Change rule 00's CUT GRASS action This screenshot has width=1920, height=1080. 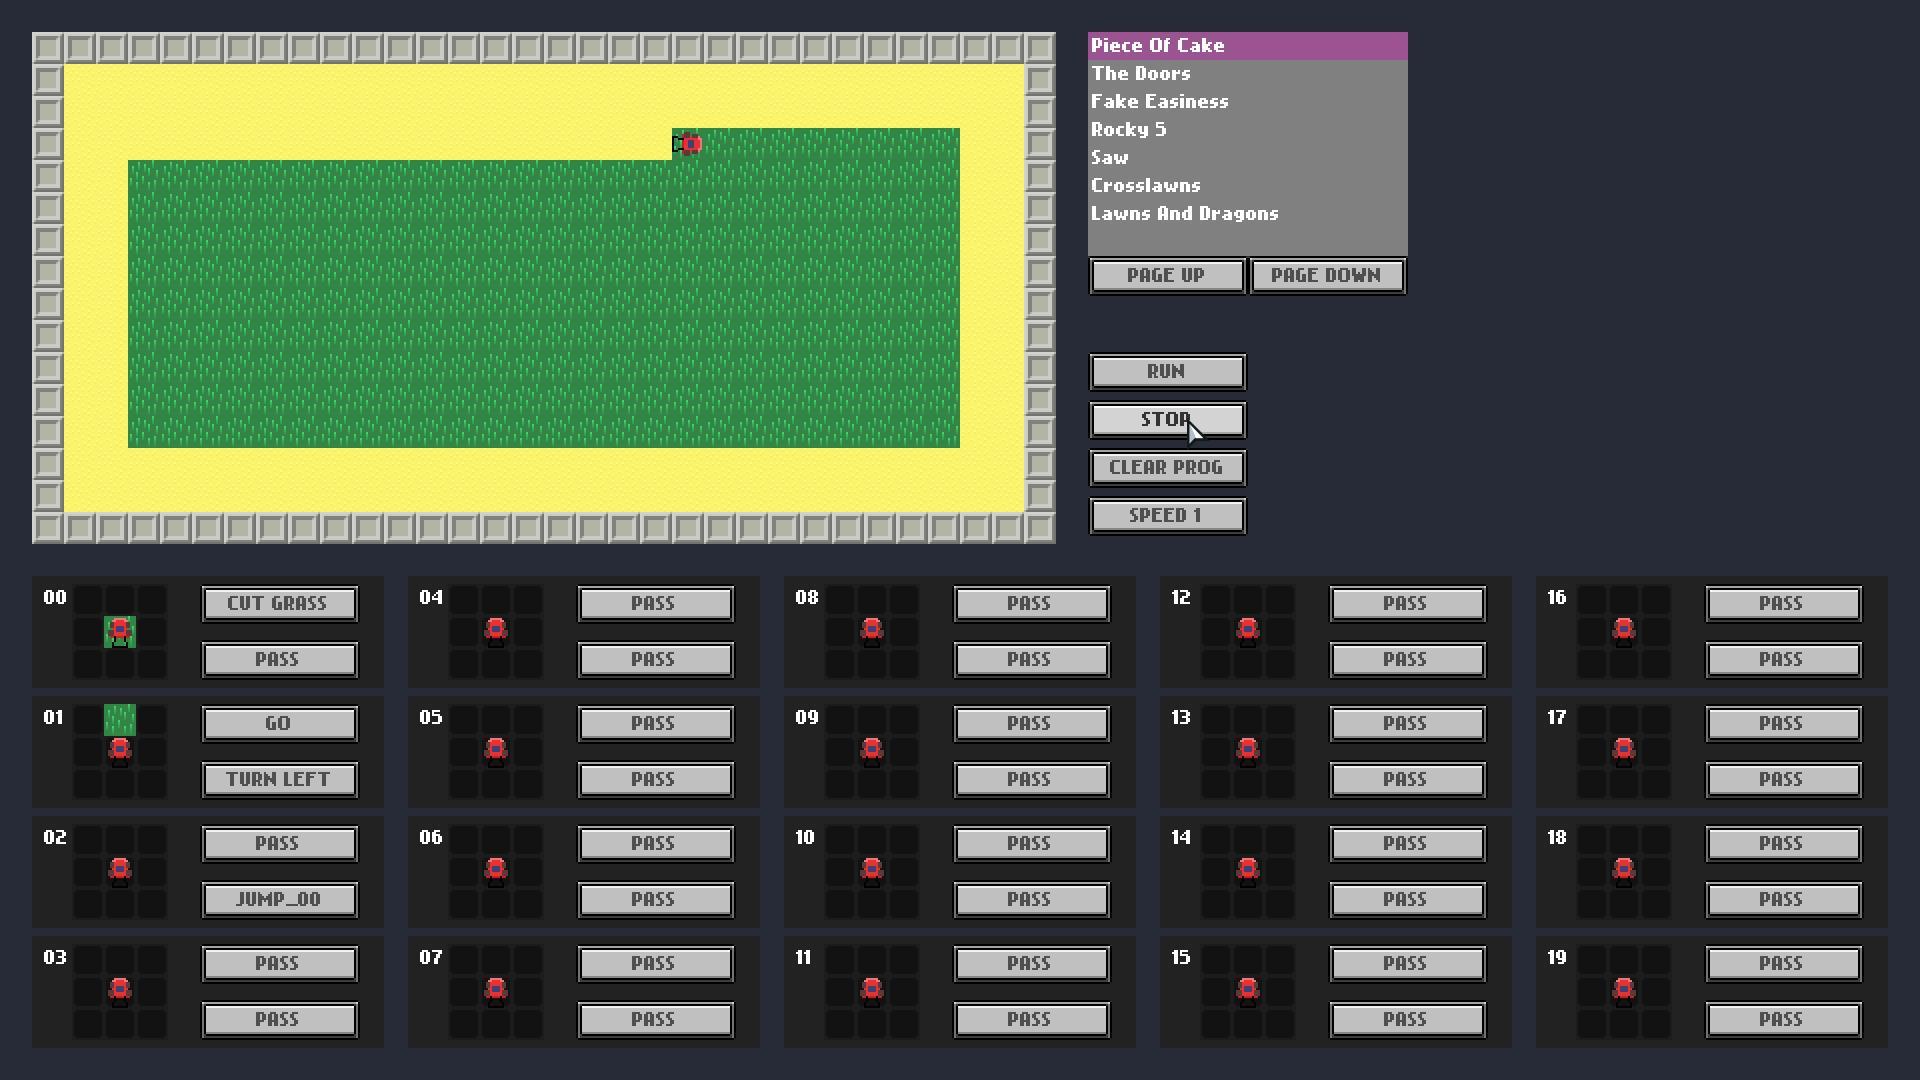click(279, 604)
